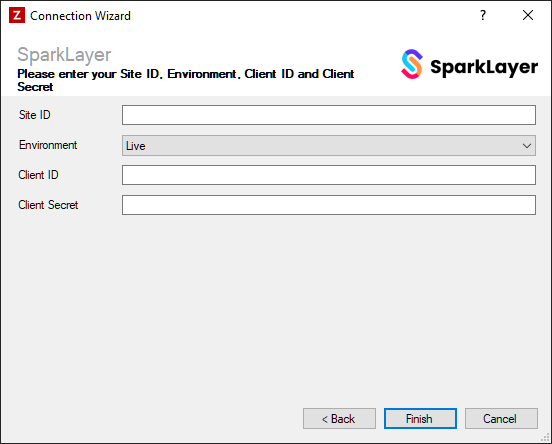Image resolution: width=552 pixels, height=444 pixels.
Task: Click the window resize grip corner
Action: pos(545,437)
